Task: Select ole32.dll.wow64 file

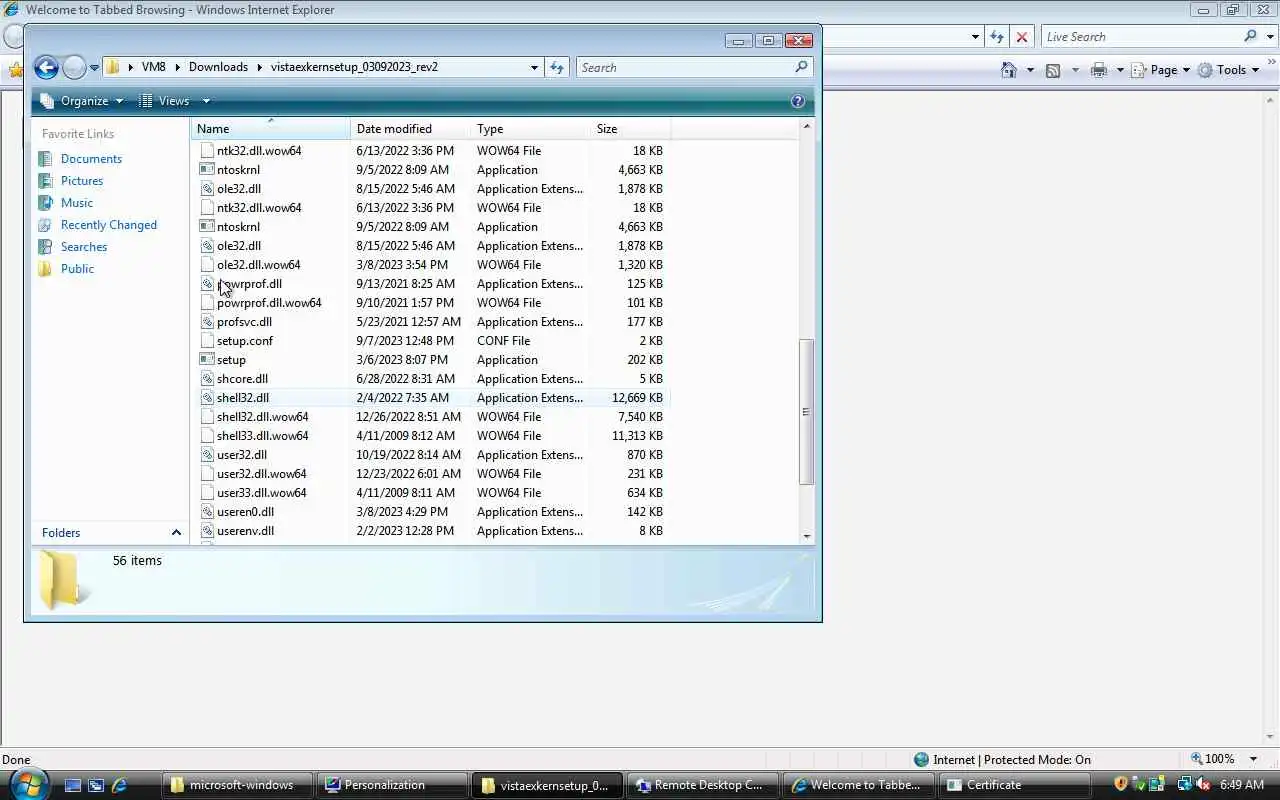Action: (258, 265)
